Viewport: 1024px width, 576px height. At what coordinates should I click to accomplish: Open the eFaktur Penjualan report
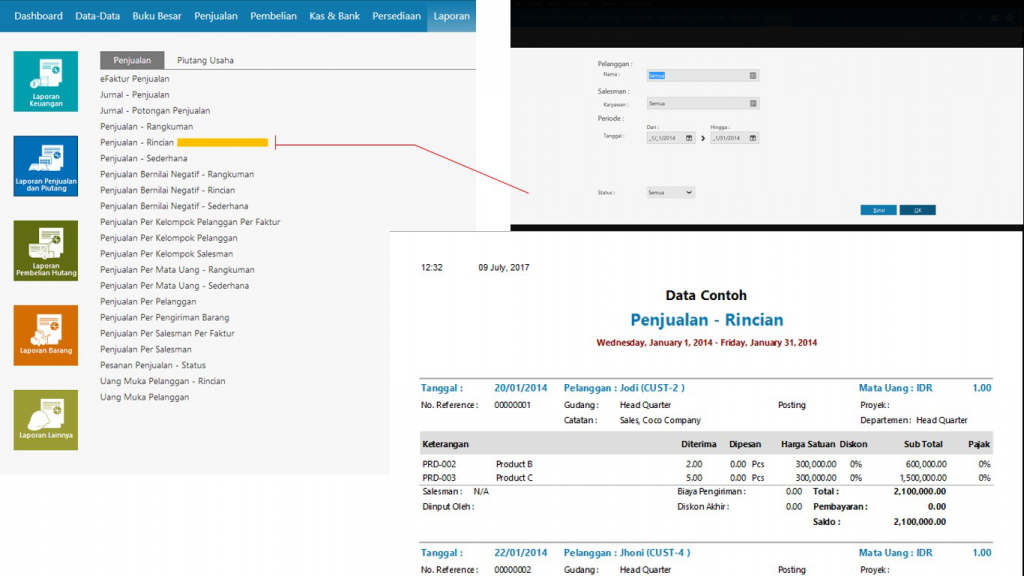point(135,78)
